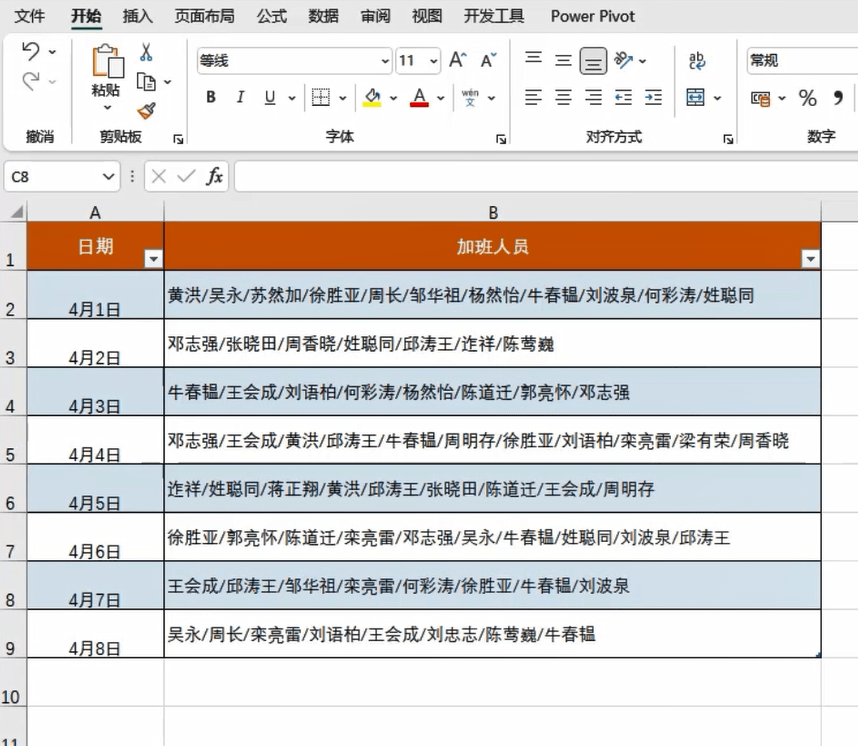Open the filter dropdown on 加班人员 column
Image resolution: width=858 pixels, height=746 pixels.
pyautogui.click(x=810, y=257)
